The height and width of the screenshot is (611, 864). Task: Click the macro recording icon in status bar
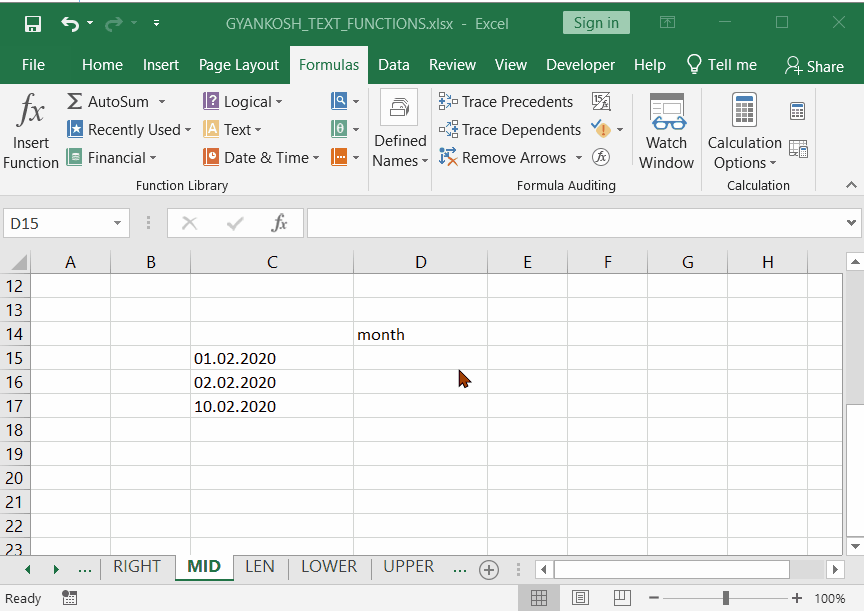click(69, 598)
